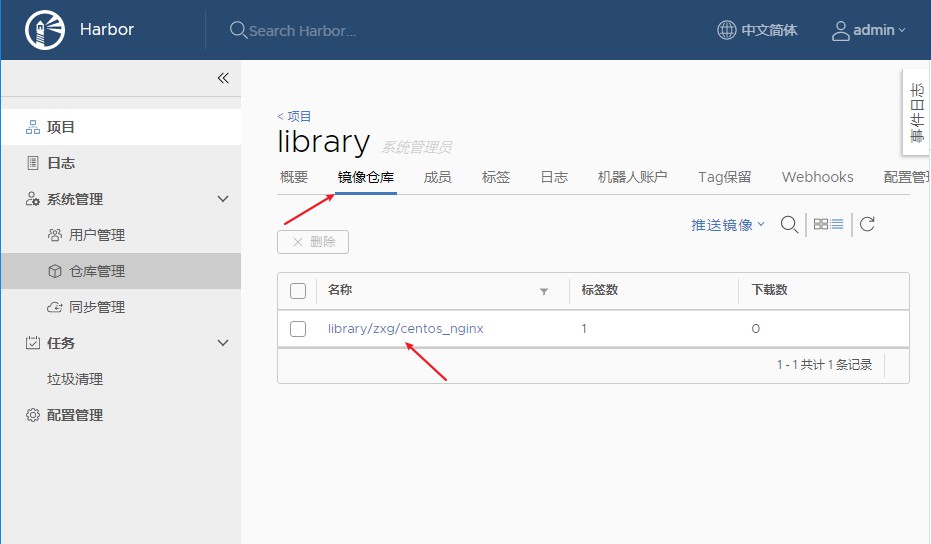Click the Harbor lighthouse logo
Viewport: 931px width, 544px height.
click(x=45, y=30)
